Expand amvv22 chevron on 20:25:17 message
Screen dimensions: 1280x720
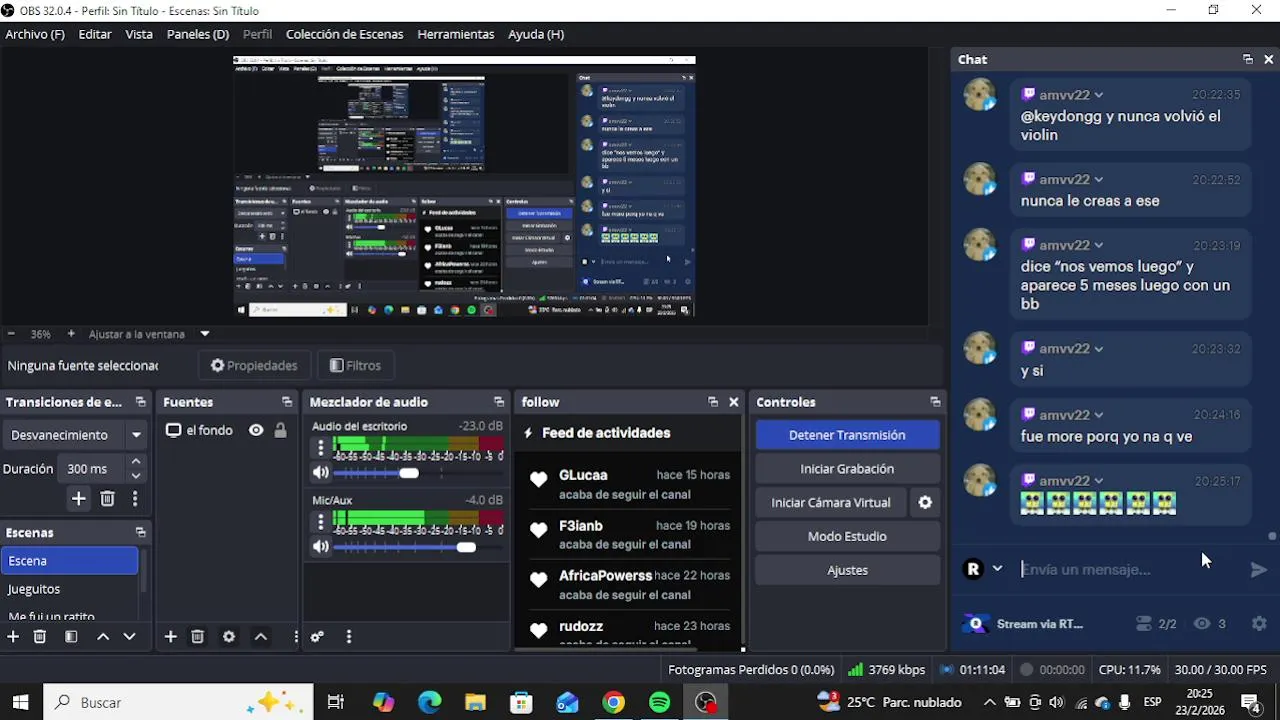click(1098, 481)
